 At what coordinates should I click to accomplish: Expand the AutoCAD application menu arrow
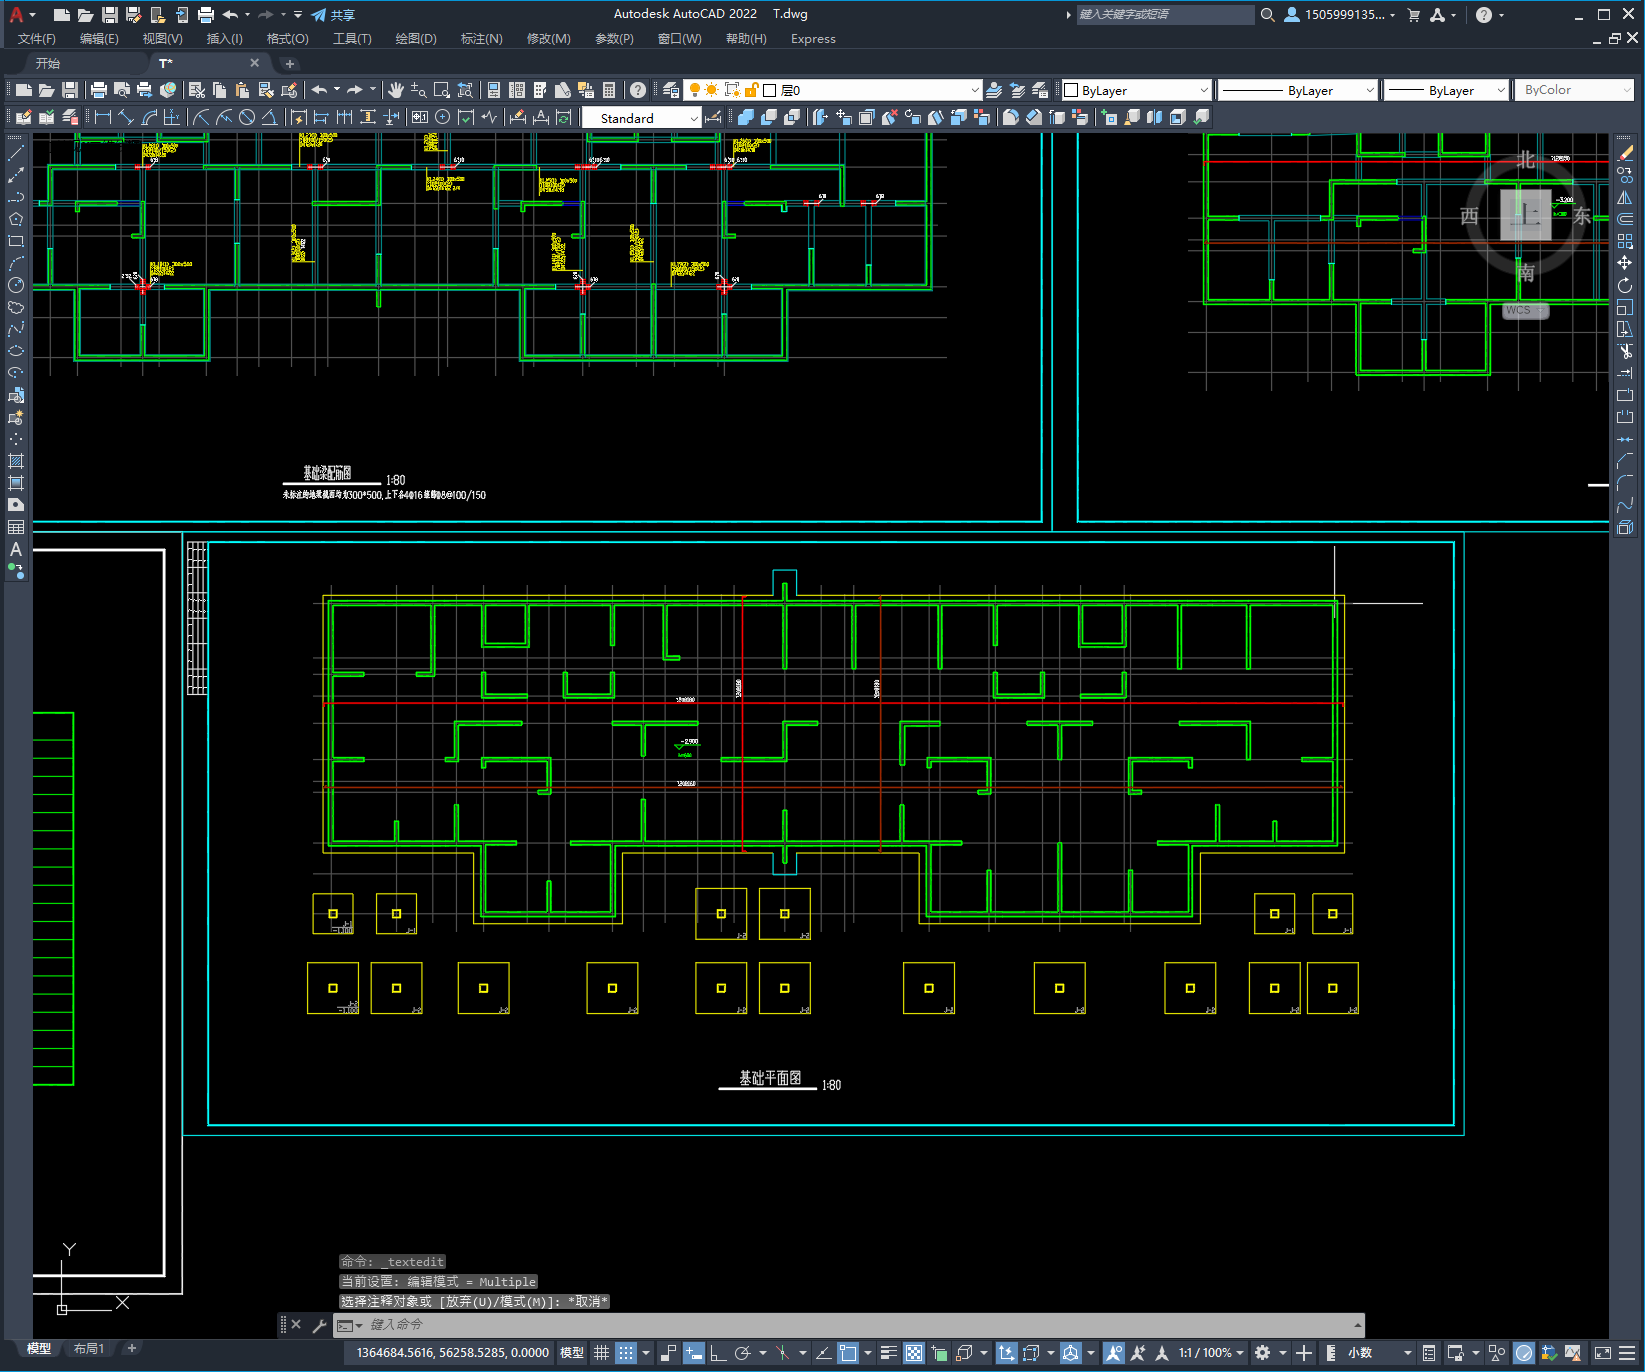[x=33, y=15]
